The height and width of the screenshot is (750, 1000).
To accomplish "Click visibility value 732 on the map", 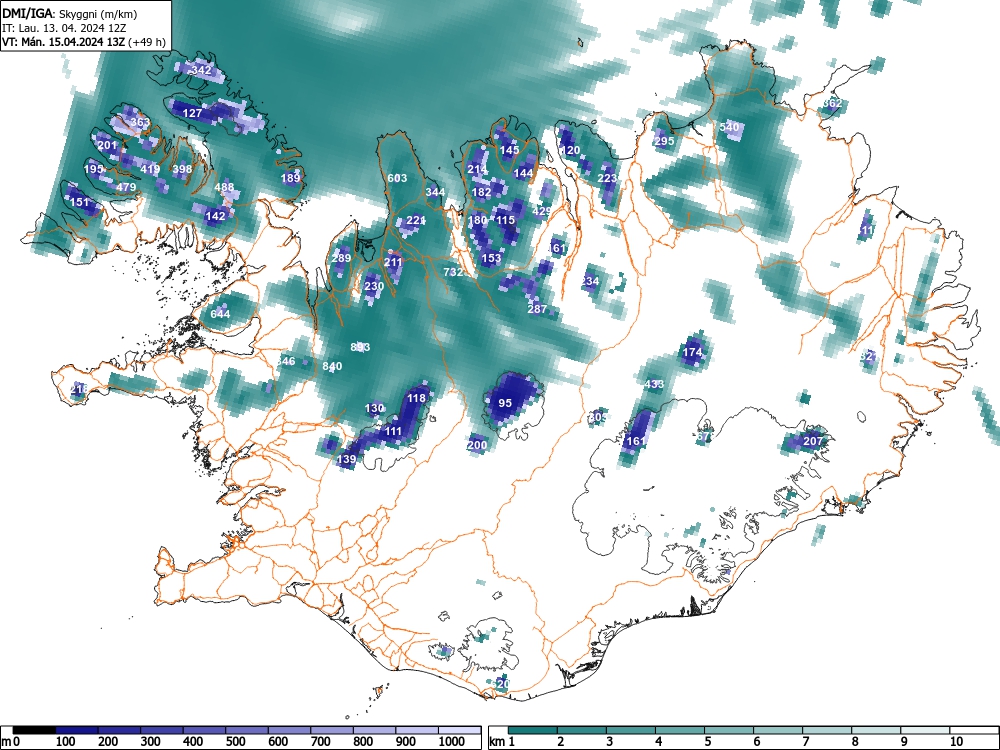I will 453,272.
